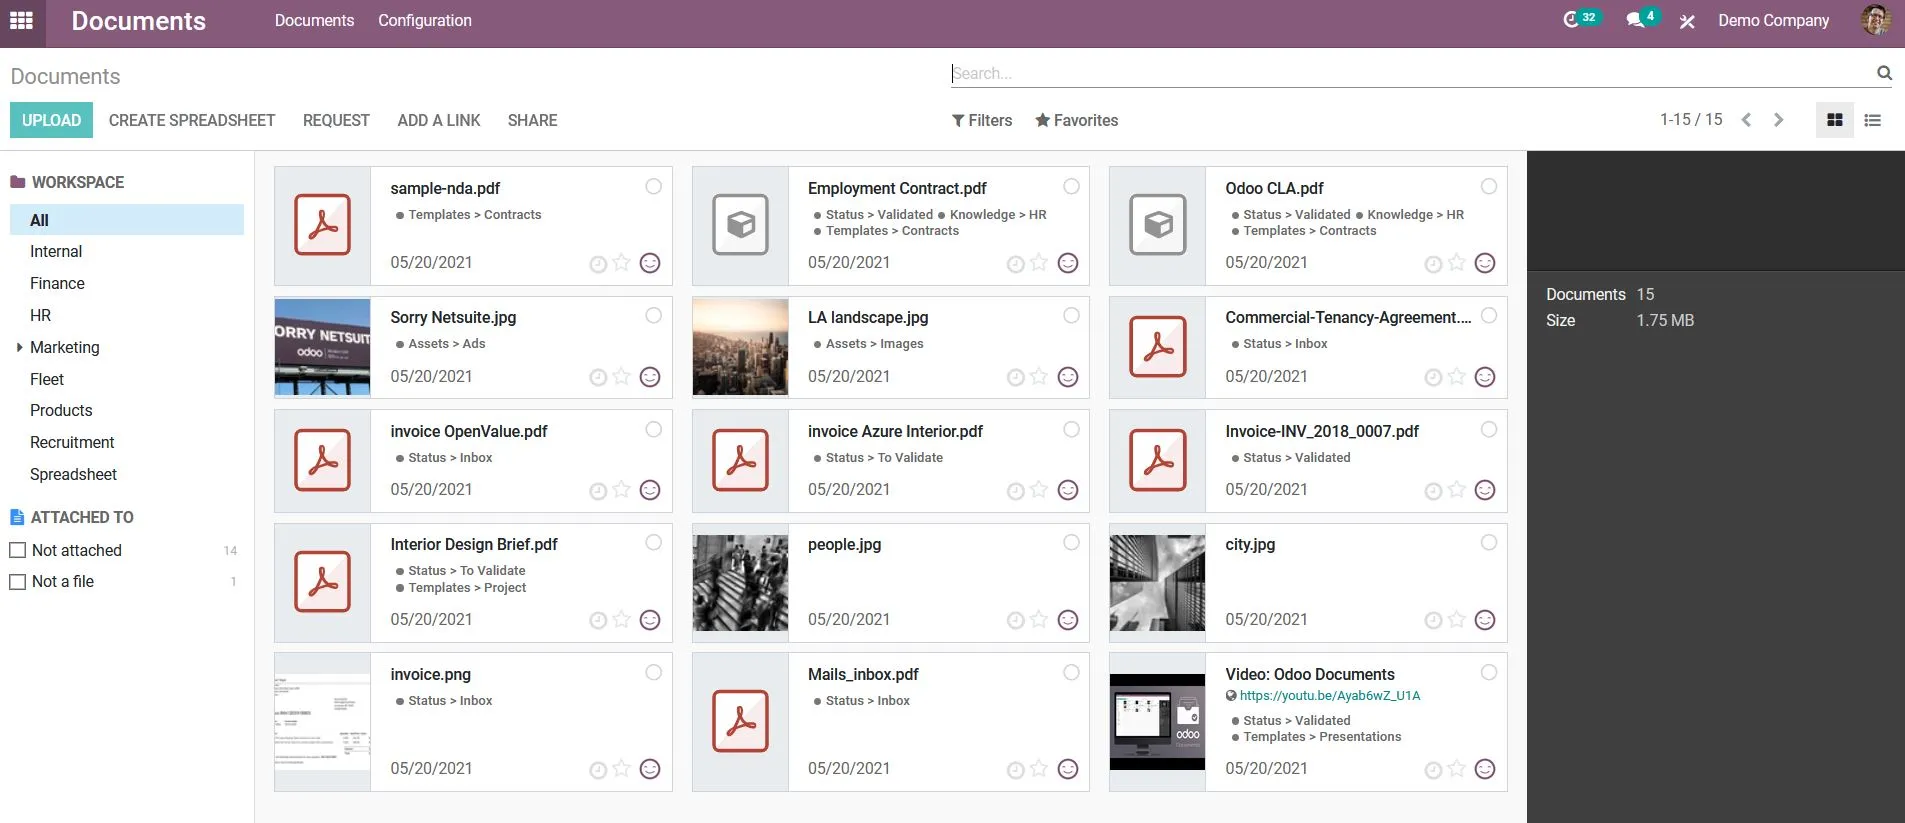Open the apps grid menu icon
The width and height of the screenshot is (1905, 823).
click(x=21, y=20)
